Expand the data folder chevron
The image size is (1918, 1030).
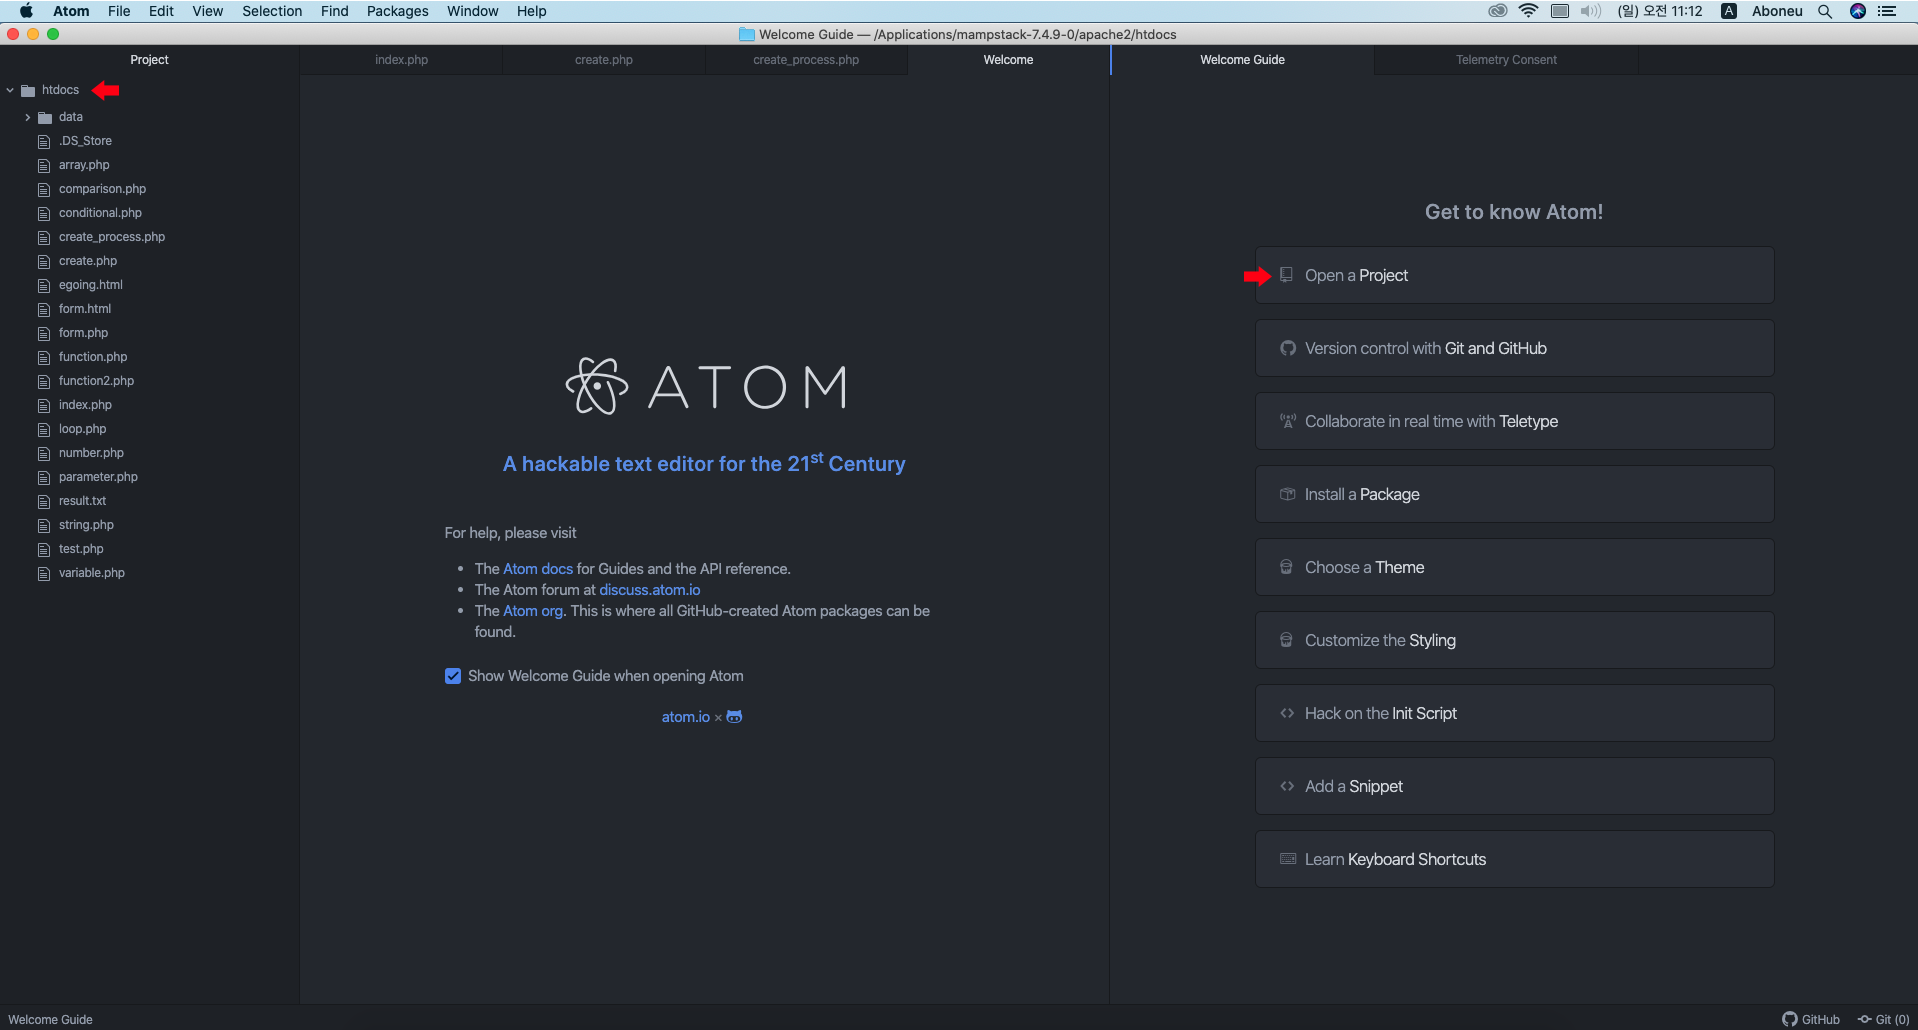pos(27,117)
